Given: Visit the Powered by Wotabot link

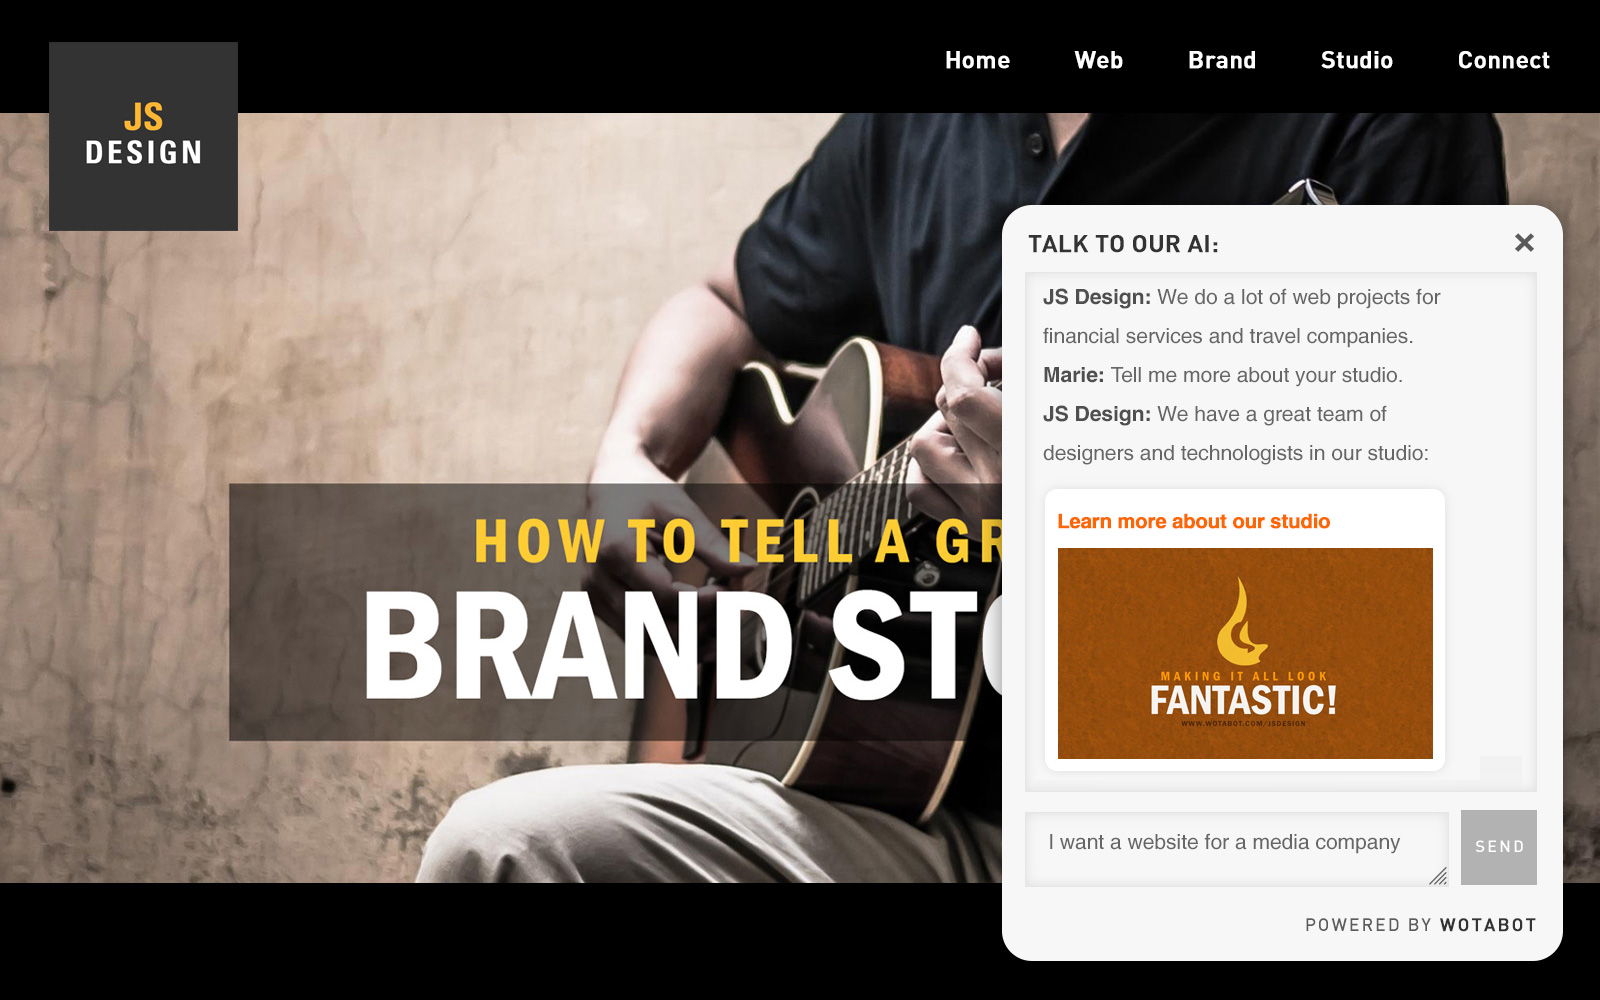Looking at the screenshot, I should tap(1420, 925).
